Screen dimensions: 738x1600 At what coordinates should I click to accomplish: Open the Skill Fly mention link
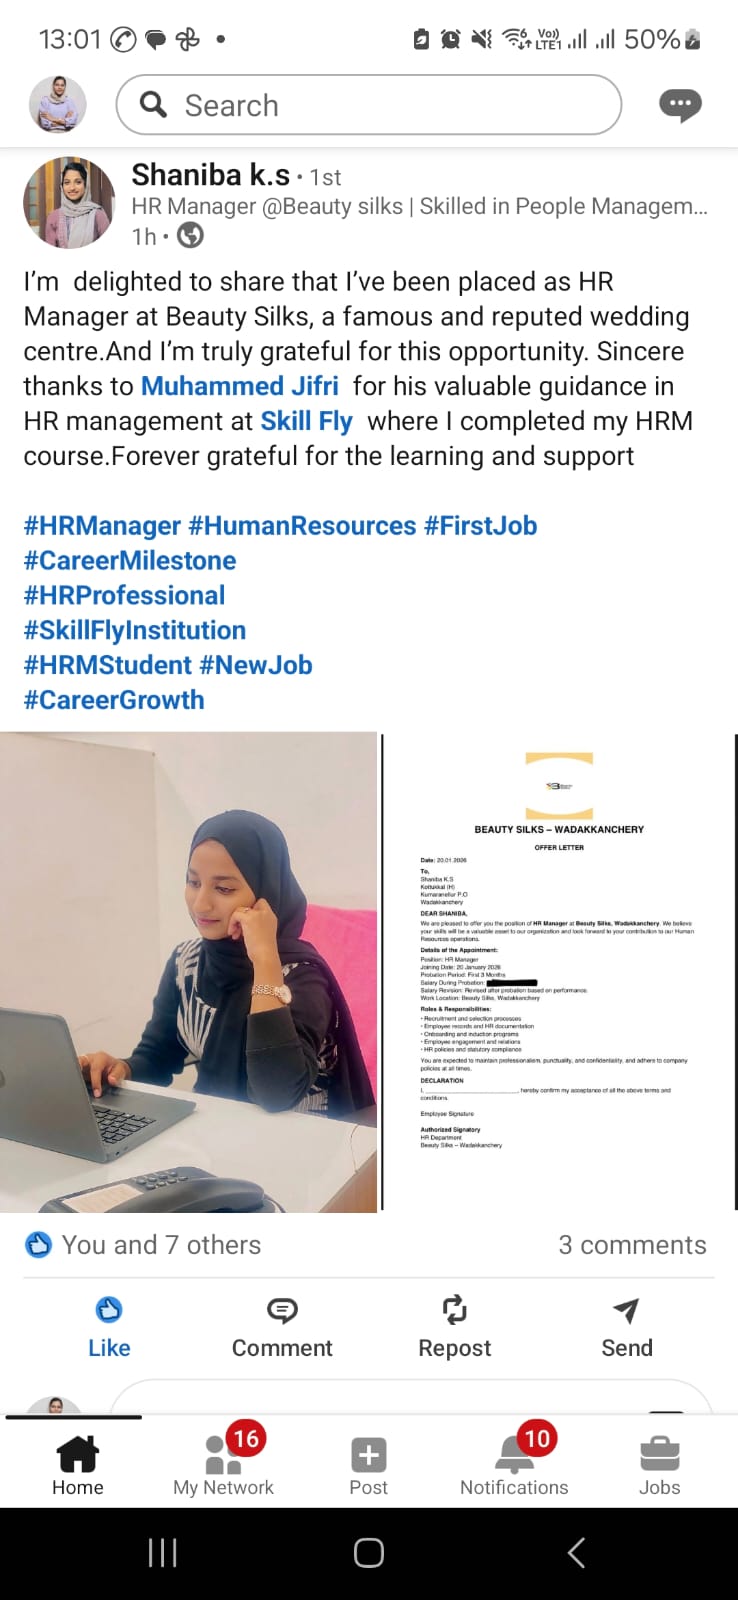pyautogui.click(x=306, y=421)
